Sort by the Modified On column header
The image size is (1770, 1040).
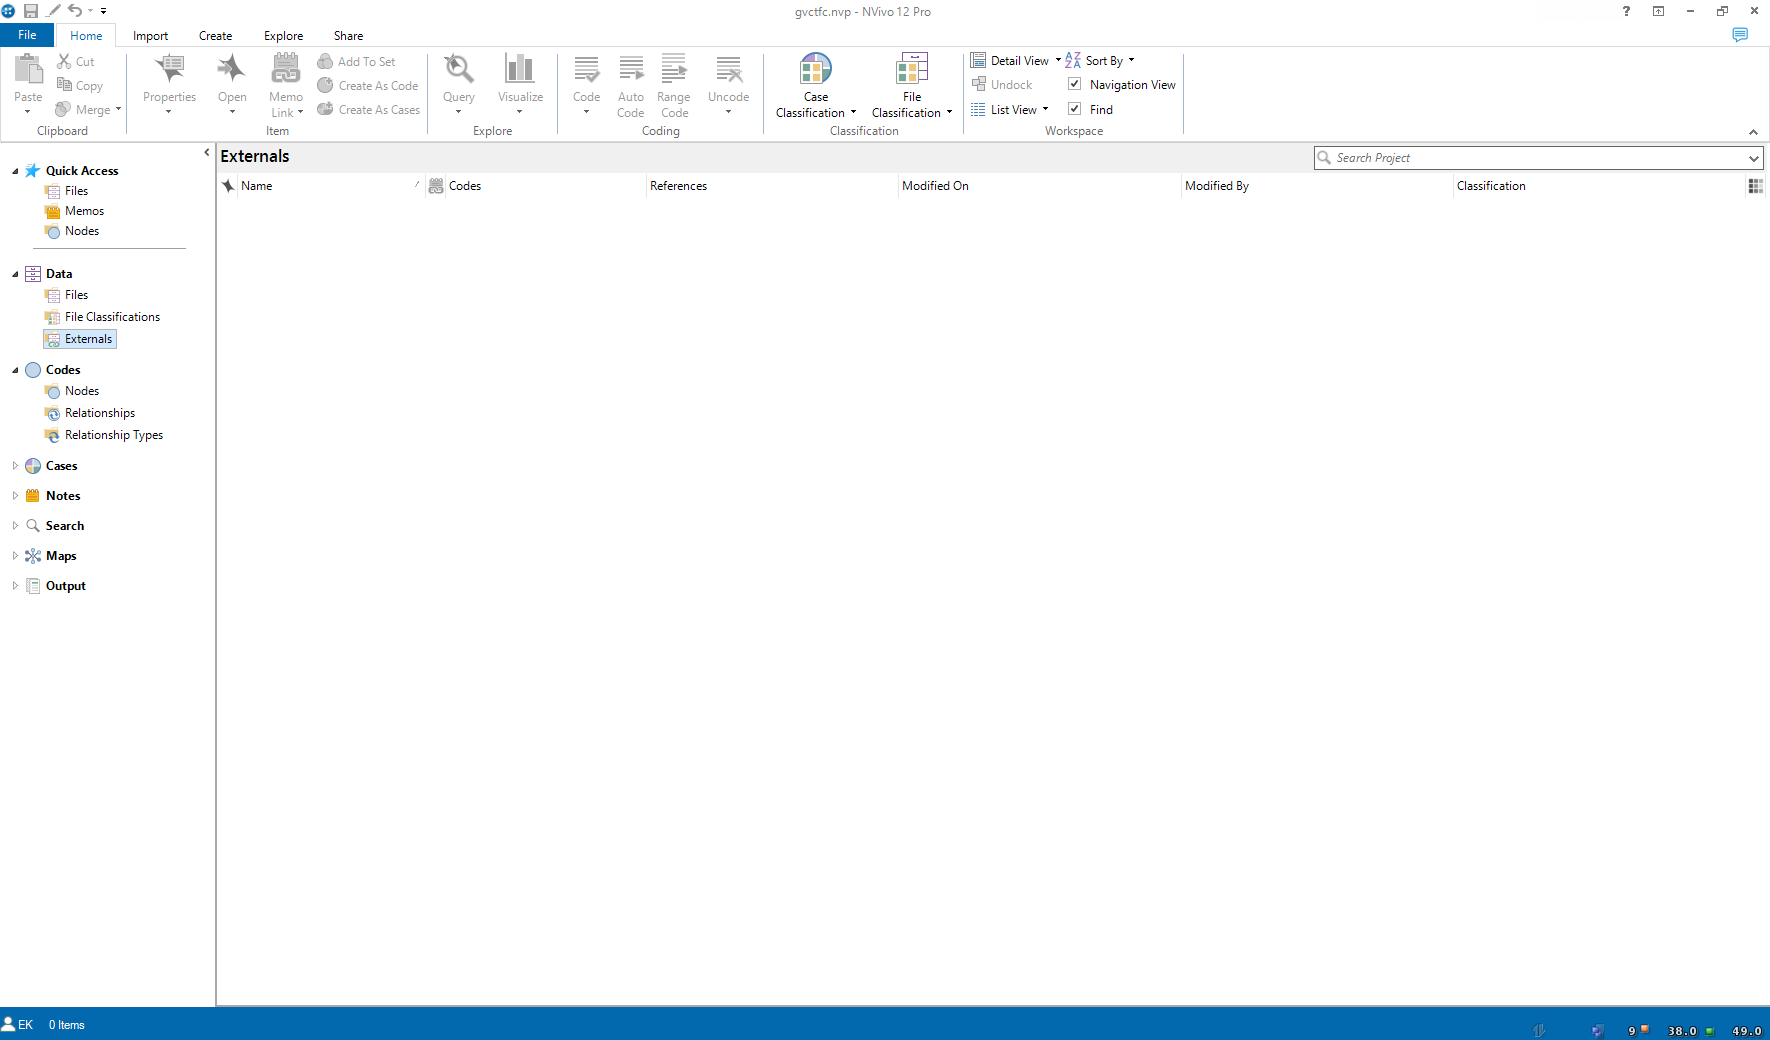[1039, 186]
